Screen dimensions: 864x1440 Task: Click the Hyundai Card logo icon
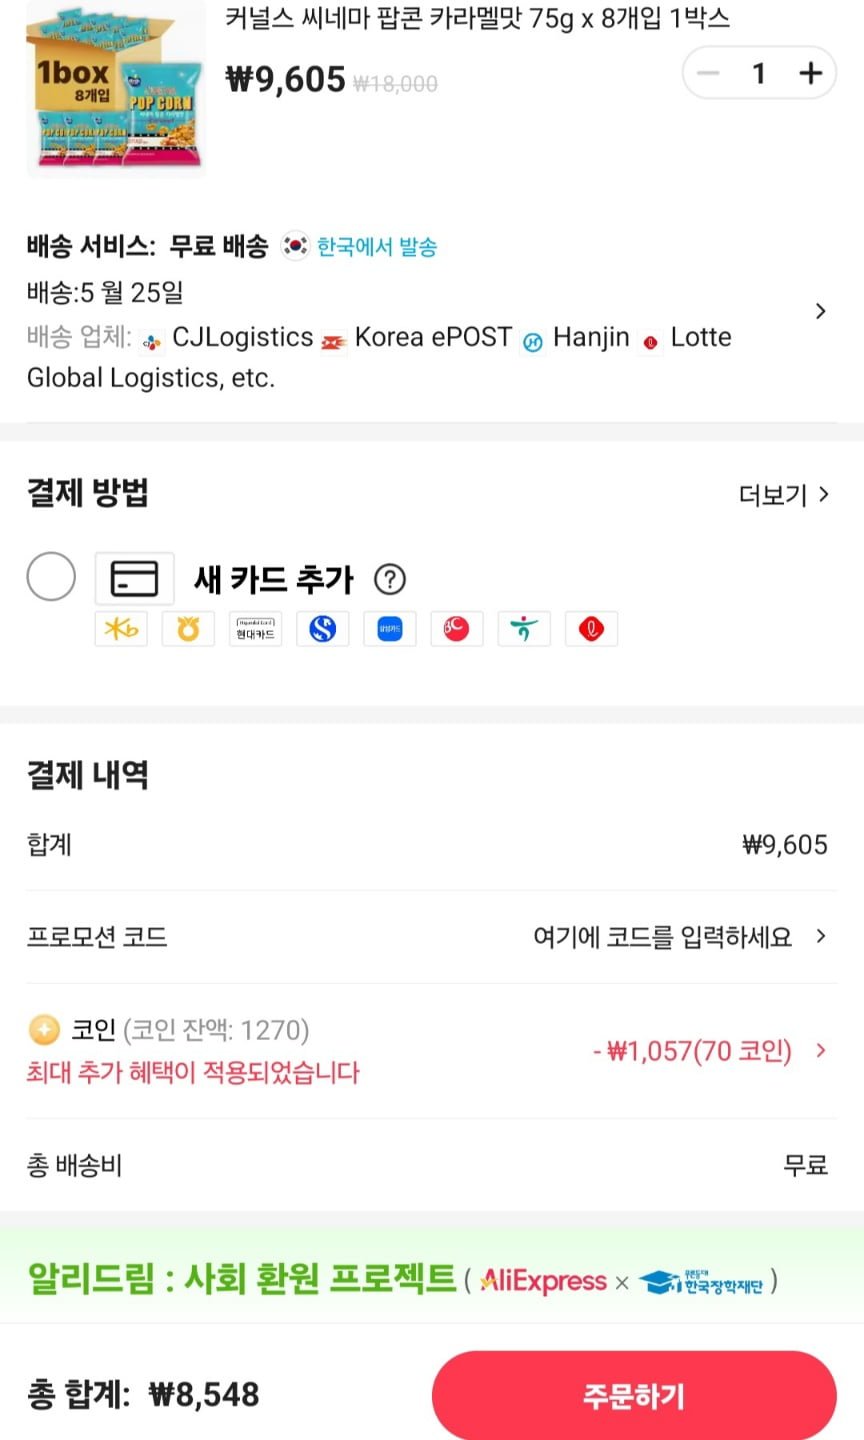pos(255,629)
